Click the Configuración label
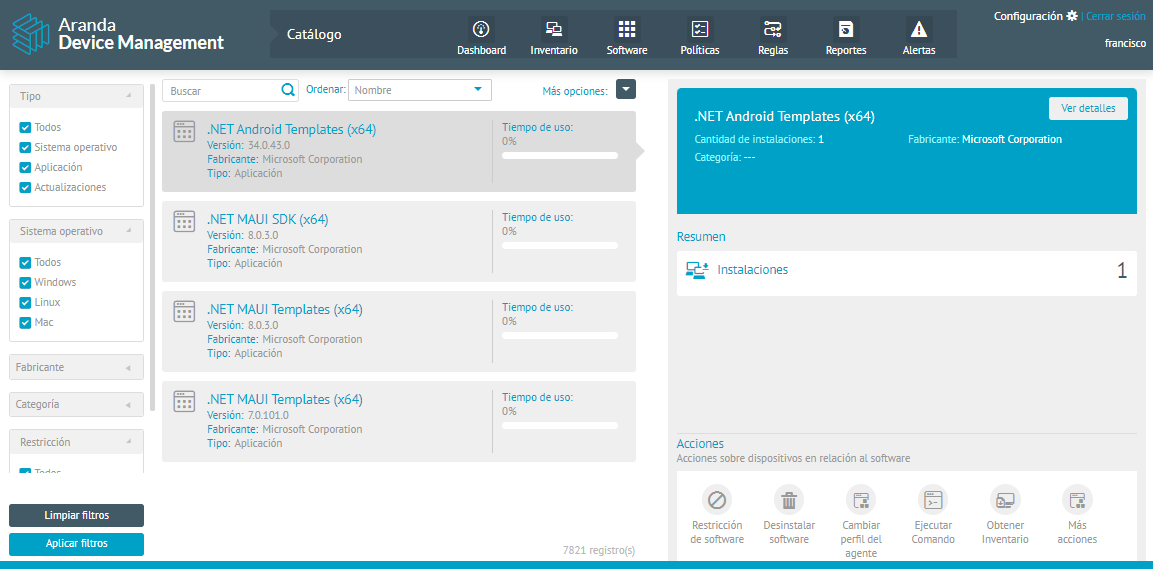This screenshot has width=1153, height=569. click(1028, 15)
